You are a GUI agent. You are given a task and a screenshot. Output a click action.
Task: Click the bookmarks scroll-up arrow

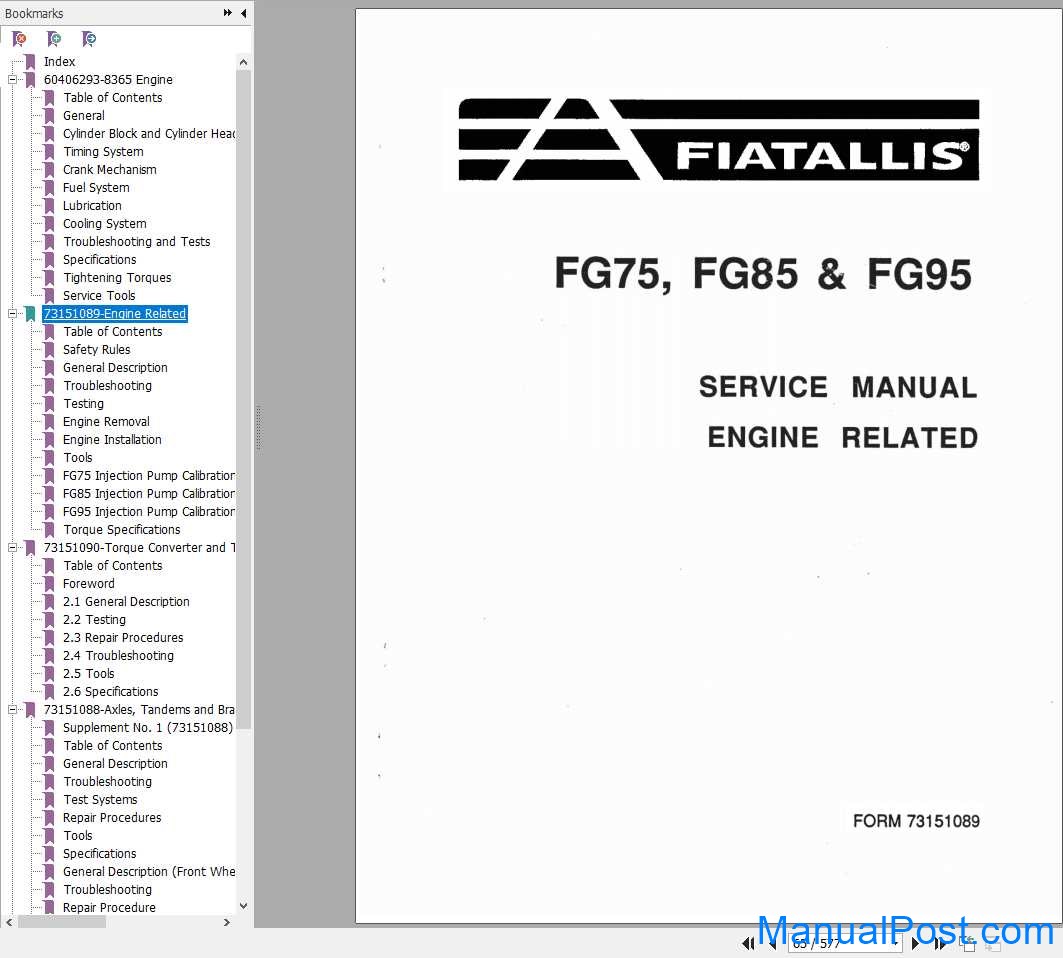[243, 62]
